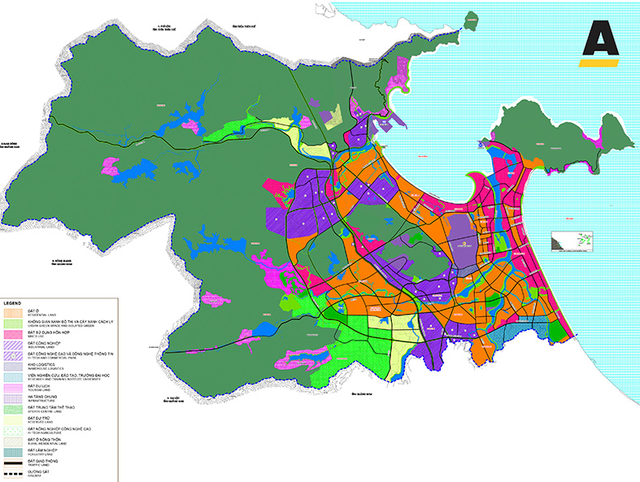Click the Rural Residential Land swatch
The image size is (640, 482).
point(14,441)
